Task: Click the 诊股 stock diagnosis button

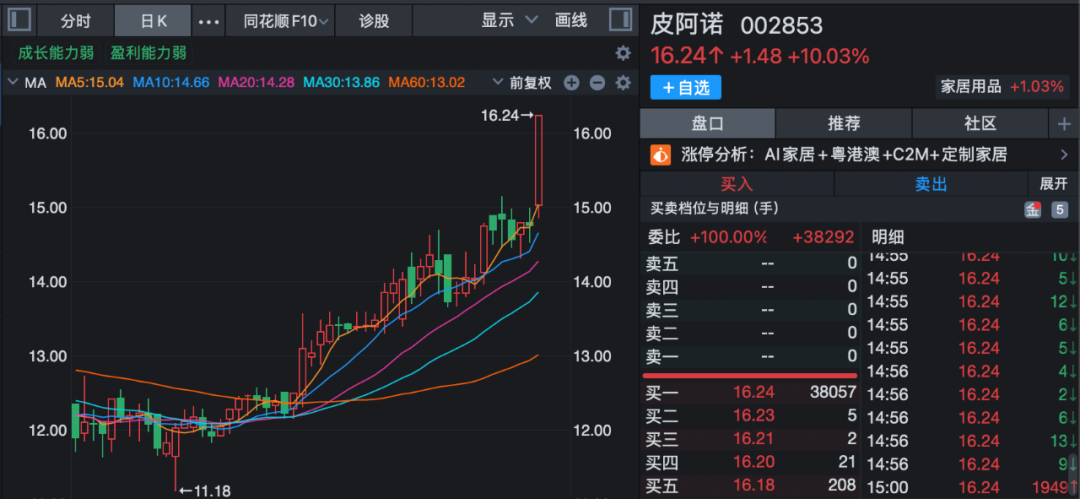Action: click(x=373, y=20)
